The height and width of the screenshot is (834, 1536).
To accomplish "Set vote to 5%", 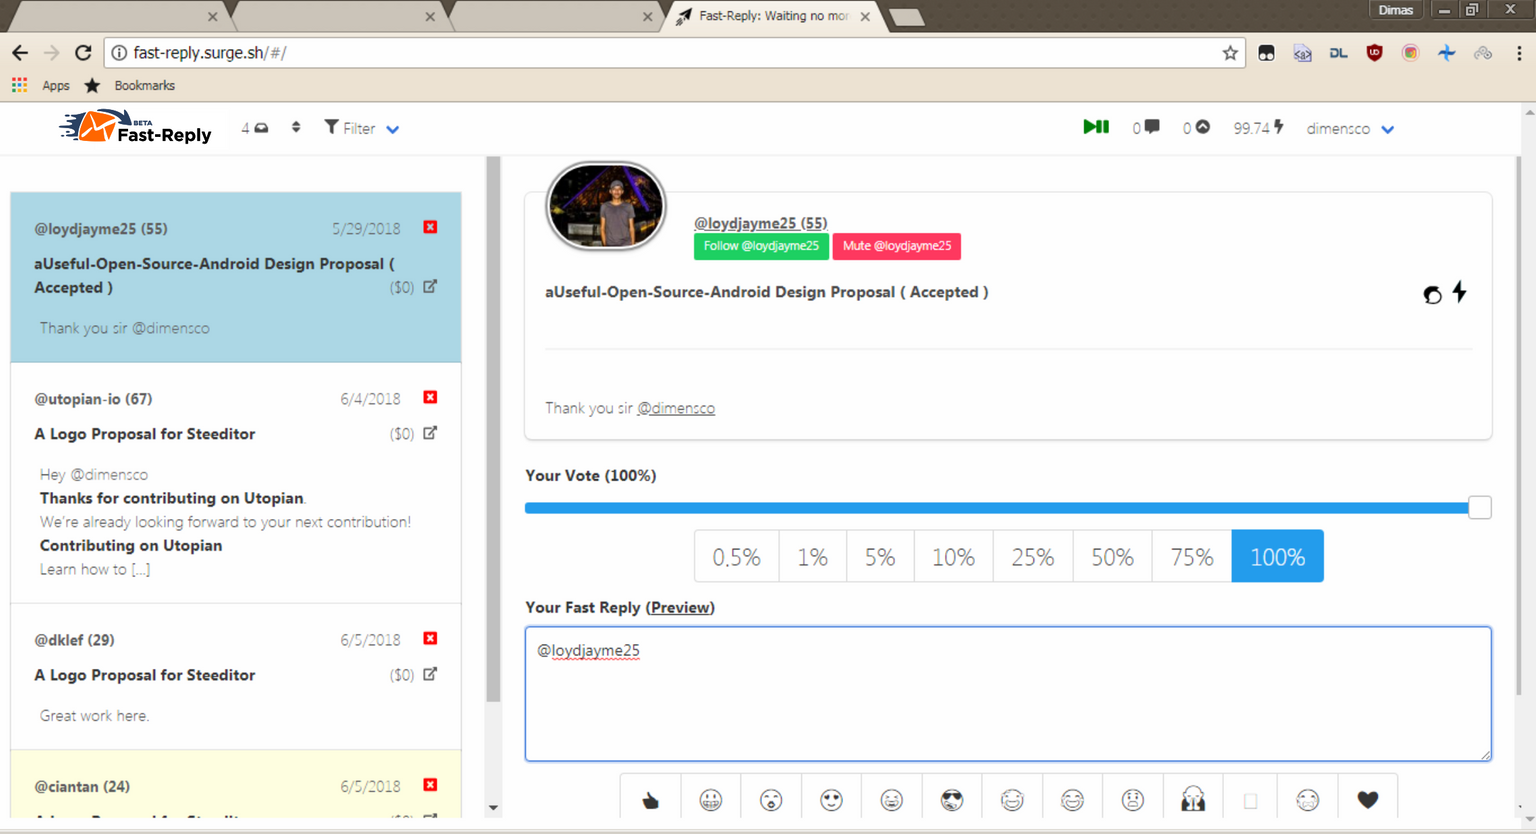I will [x=880, y=556].
